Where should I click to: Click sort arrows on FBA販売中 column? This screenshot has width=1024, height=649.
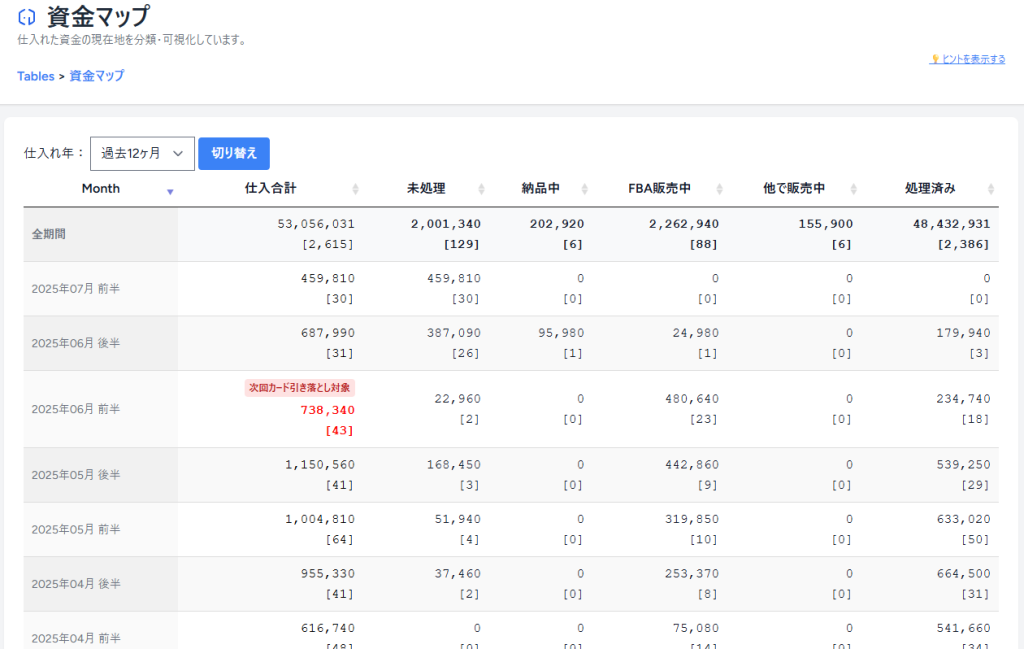click(x=719, y=189)
